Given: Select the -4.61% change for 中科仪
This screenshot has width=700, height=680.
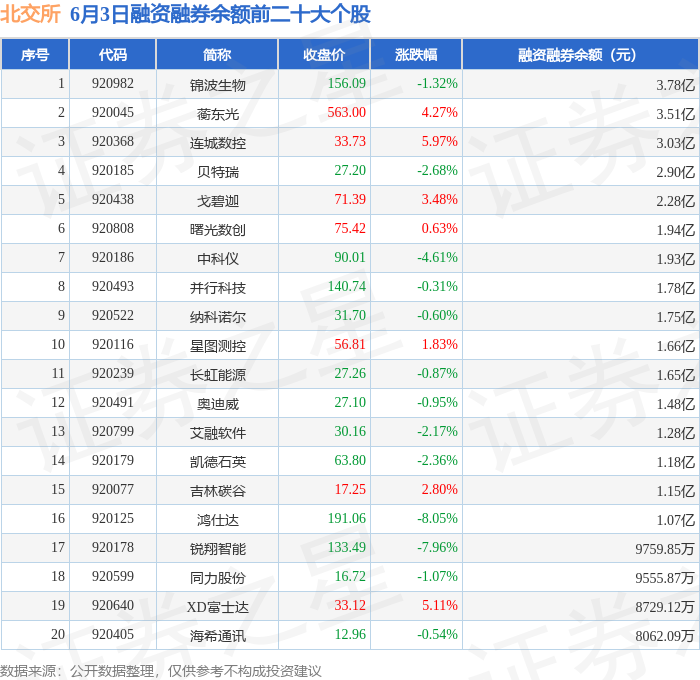Looking at the screenshot, I should pos(437,257).
